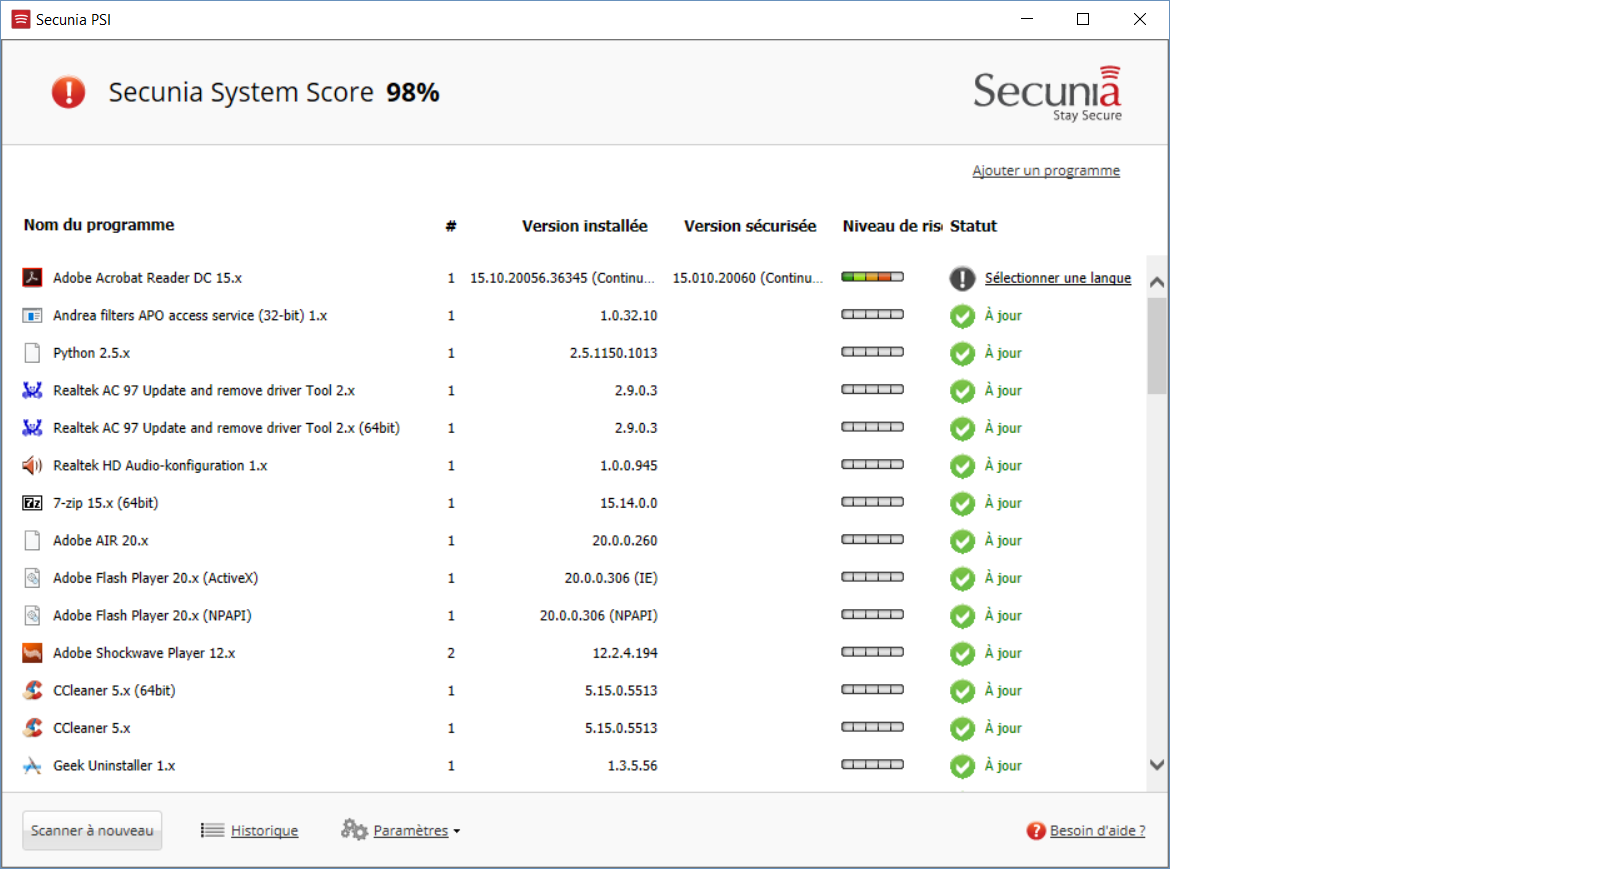This screenshot has width=1612, height=869.
Task: Select the Geek Uninstaller 1.x name
Action: click(x=114, y=766)
